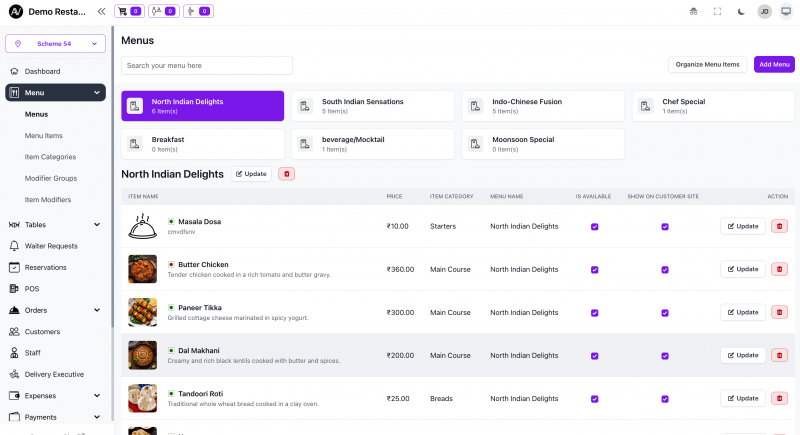This screenshot has width=800, height=435.
Task: Toggle Paneer Tikka Is Available checkbox
Action: click(594, 313)
